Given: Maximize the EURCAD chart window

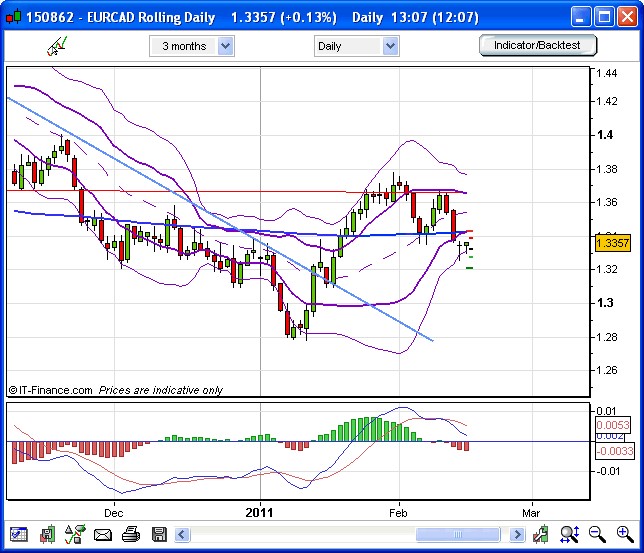Looking at the screenshot, I should click(604, 17).
